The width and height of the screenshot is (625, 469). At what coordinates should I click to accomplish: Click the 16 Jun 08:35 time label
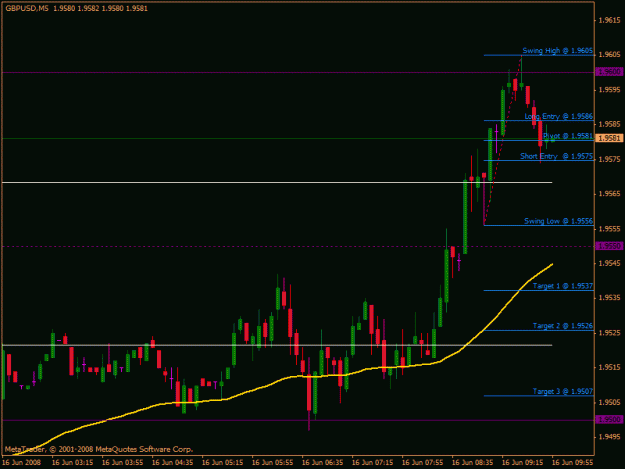pos(473,463)
